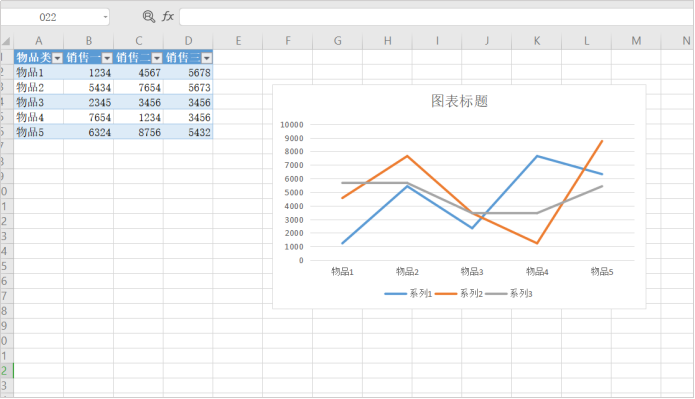The image size is (695, 399).
Task: Click the zoom magnifier icon beside fx
Action: [x=148, y=17]
